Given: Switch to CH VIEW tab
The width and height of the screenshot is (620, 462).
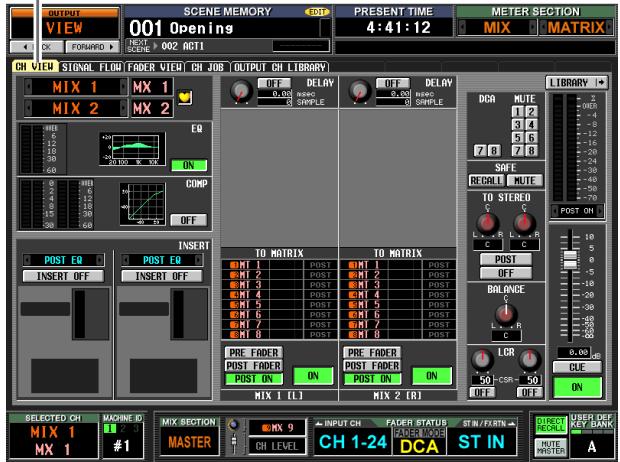Looking at the screenshot, I should click(x=35, y=66).
